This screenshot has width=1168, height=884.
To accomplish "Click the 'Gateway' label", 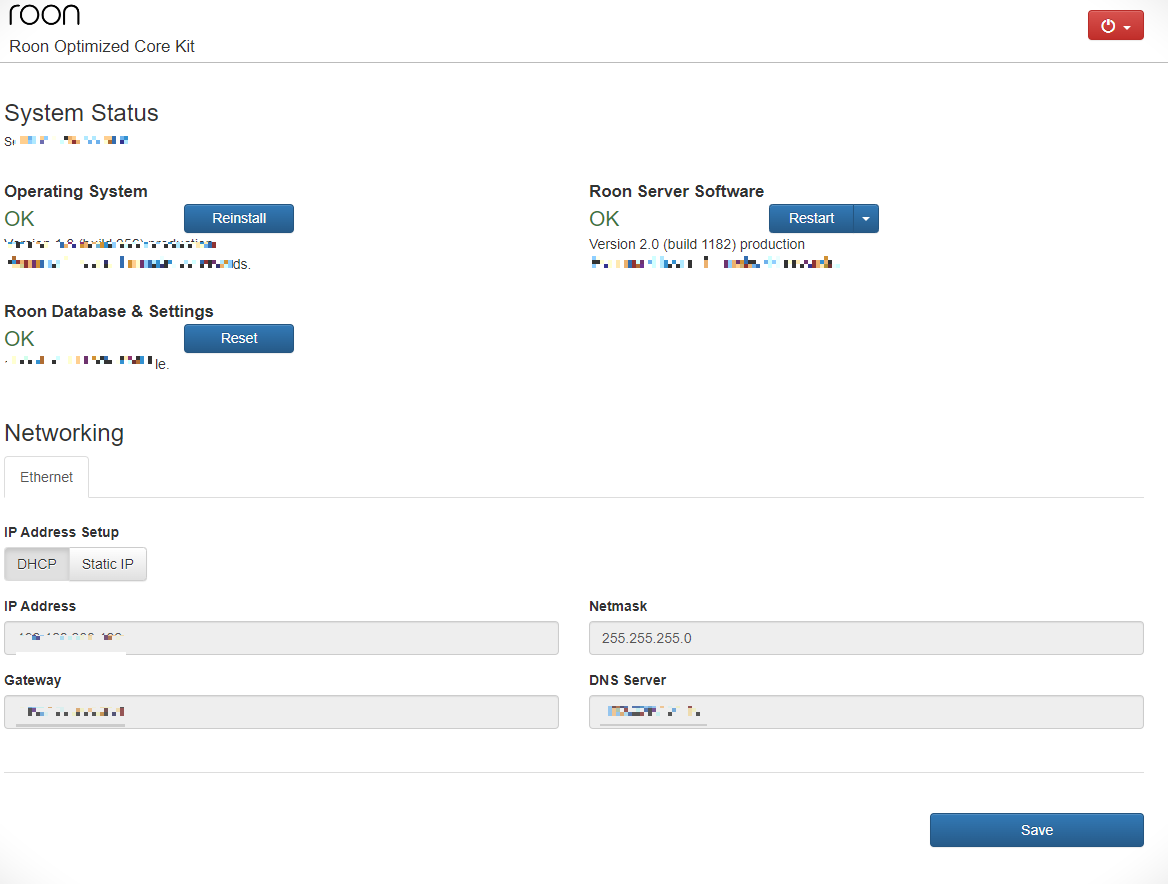I will [33, 680].
